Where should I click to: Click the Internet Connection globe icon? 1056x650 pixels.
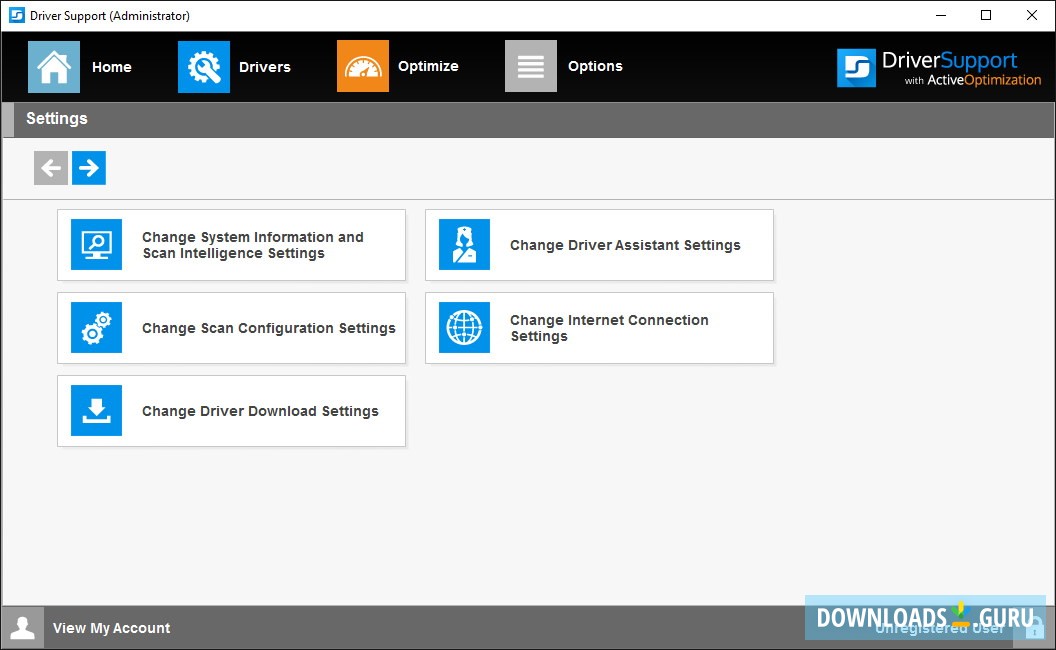point(465,327)
